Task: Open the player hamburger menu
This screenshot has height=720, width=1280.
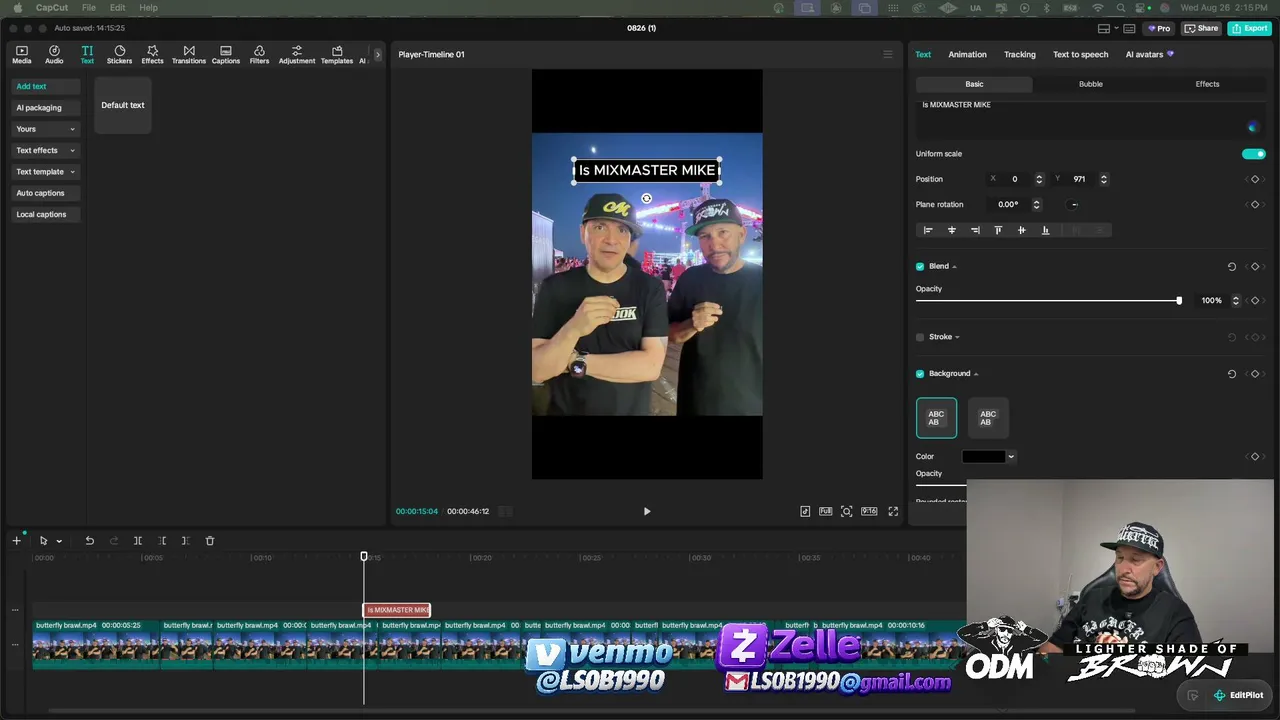Action: [887, 54]
